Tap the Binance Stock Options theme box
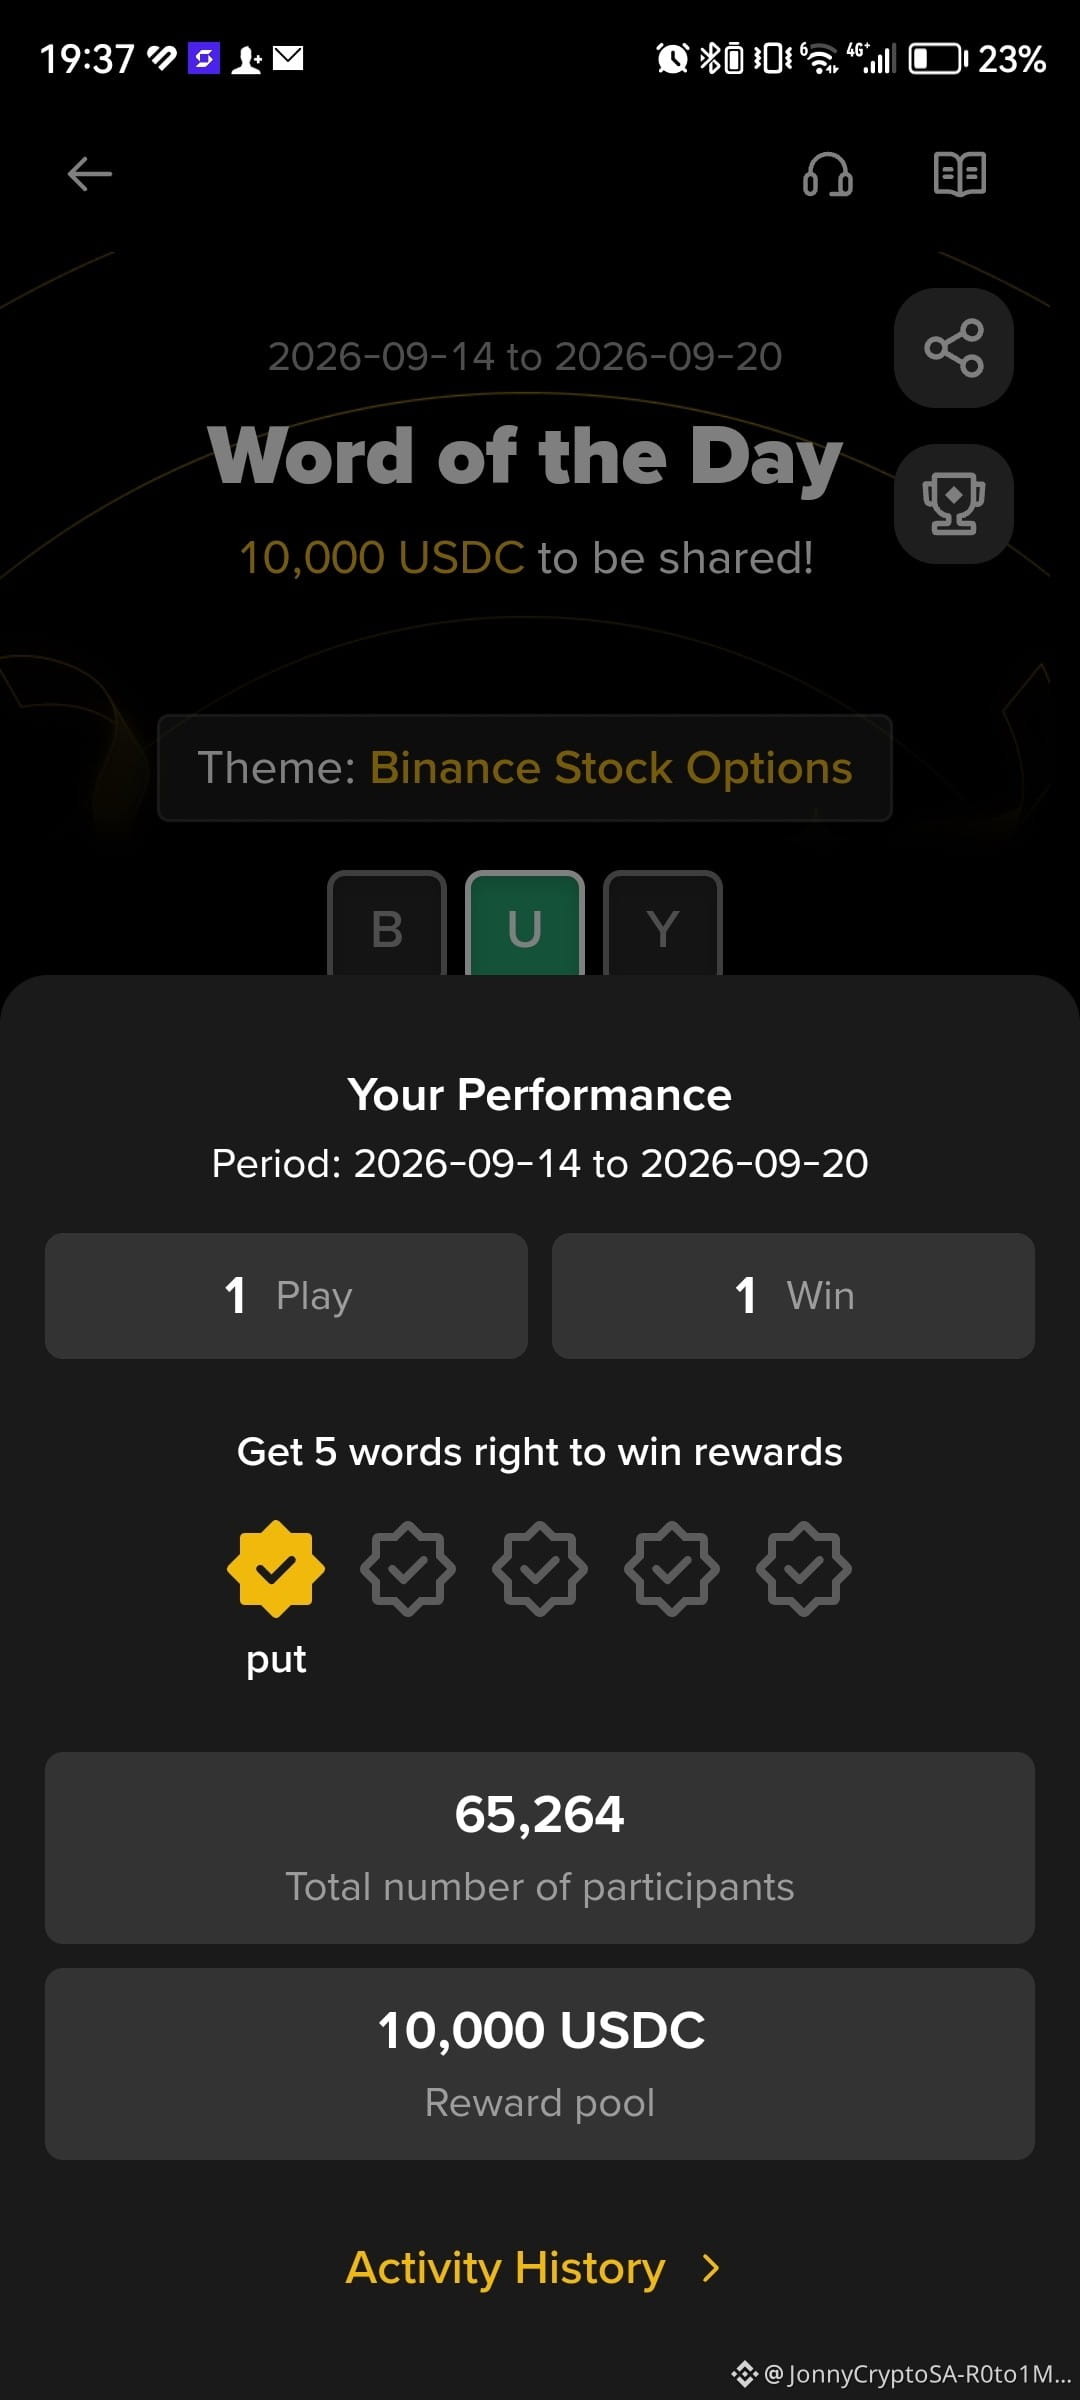This screenshot has height=2400, width=1080. point(525,768)
